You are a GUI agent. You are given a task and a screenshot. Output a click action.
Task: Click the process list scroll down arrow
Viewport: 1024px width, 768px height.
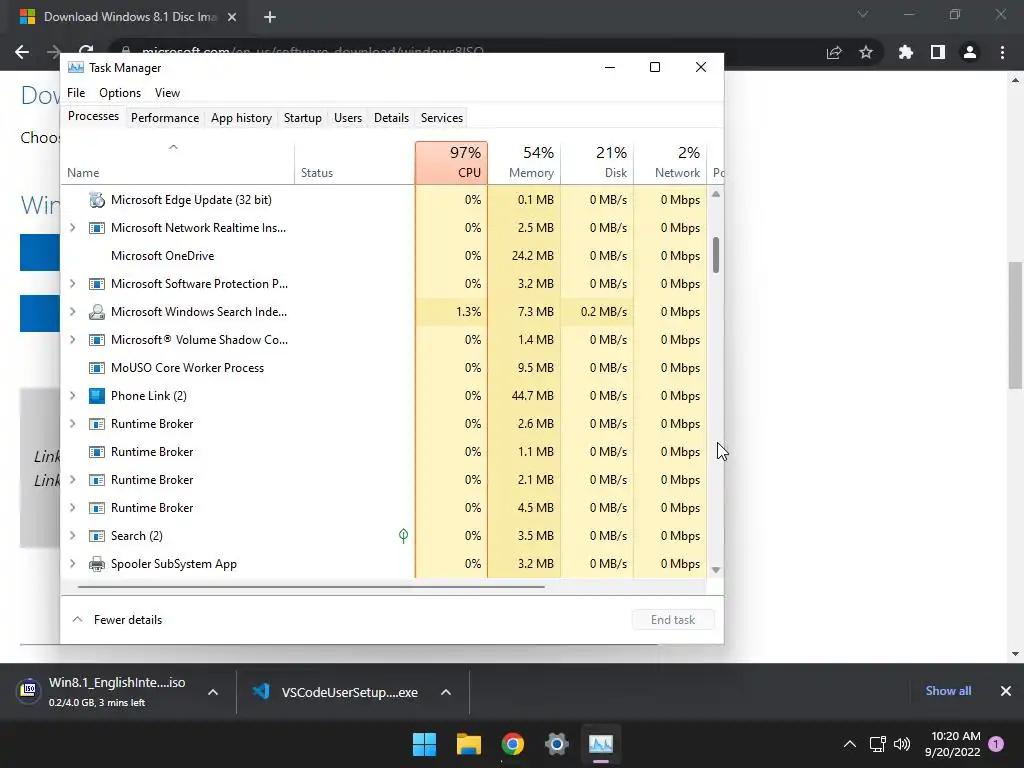pos(716,570)
